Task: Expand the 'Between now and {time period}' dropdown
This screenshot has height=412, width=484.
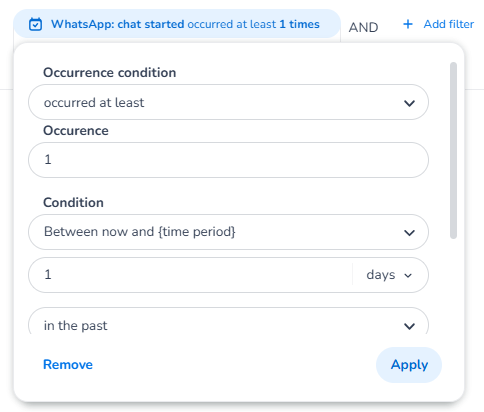Action: [228, 232]
